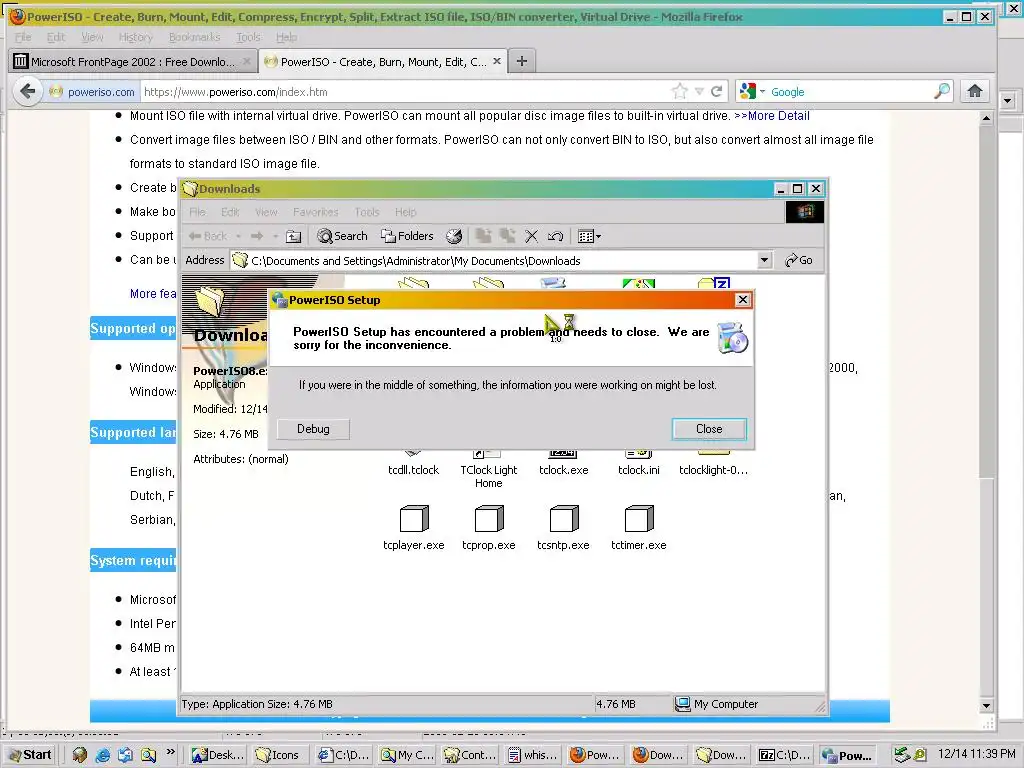The image size is (1024, 768).
Task: Switch to Desk... taskbar button
Action: point(218,755)
